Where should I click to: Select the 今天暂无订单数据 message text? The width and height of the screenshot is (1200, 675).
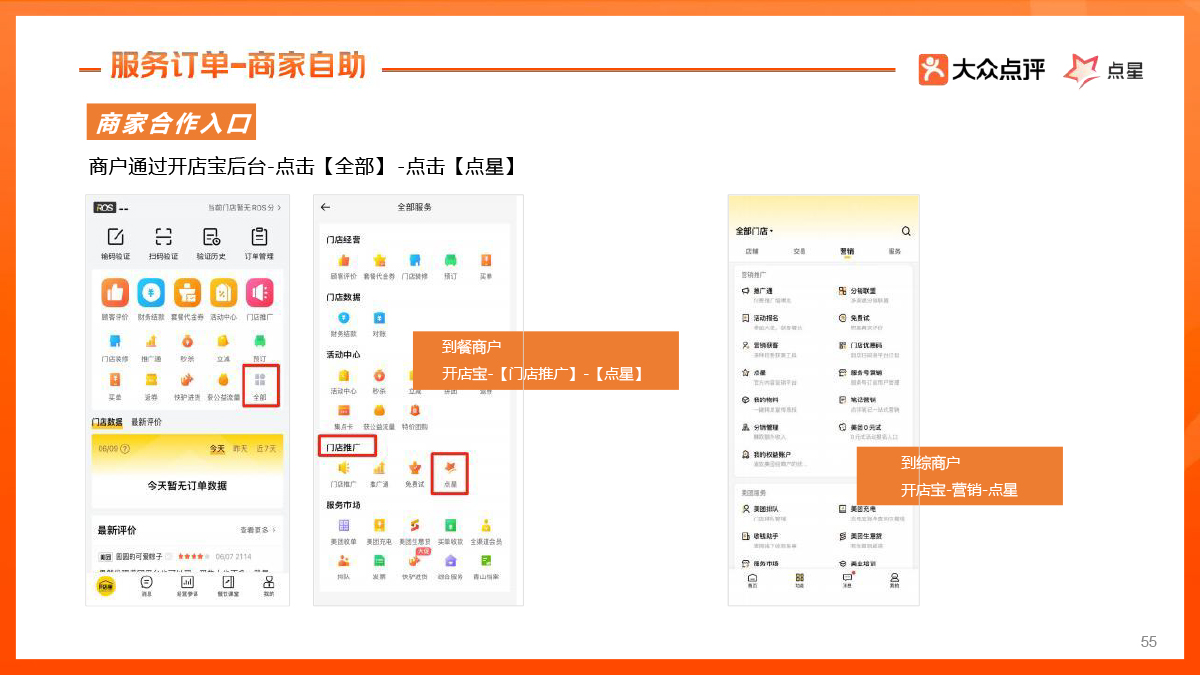point(187,485)
